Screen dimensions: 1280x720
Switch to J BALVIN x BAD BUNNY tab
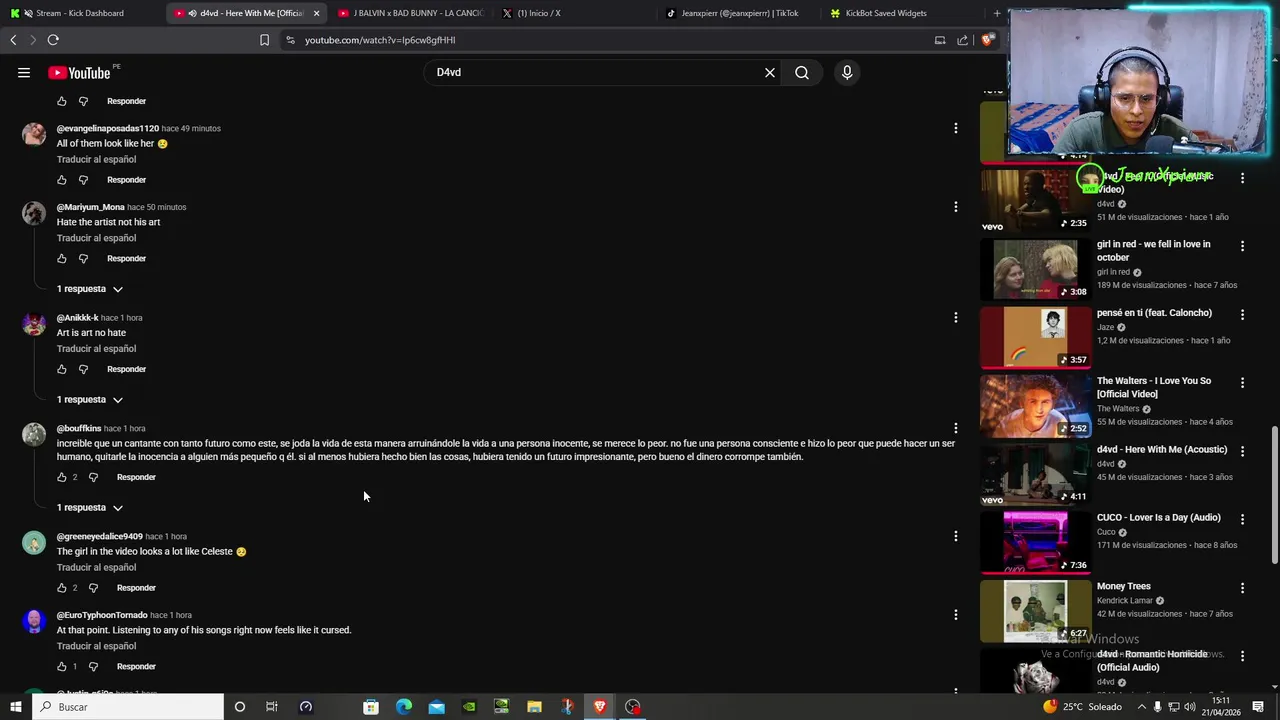(410, 13)
